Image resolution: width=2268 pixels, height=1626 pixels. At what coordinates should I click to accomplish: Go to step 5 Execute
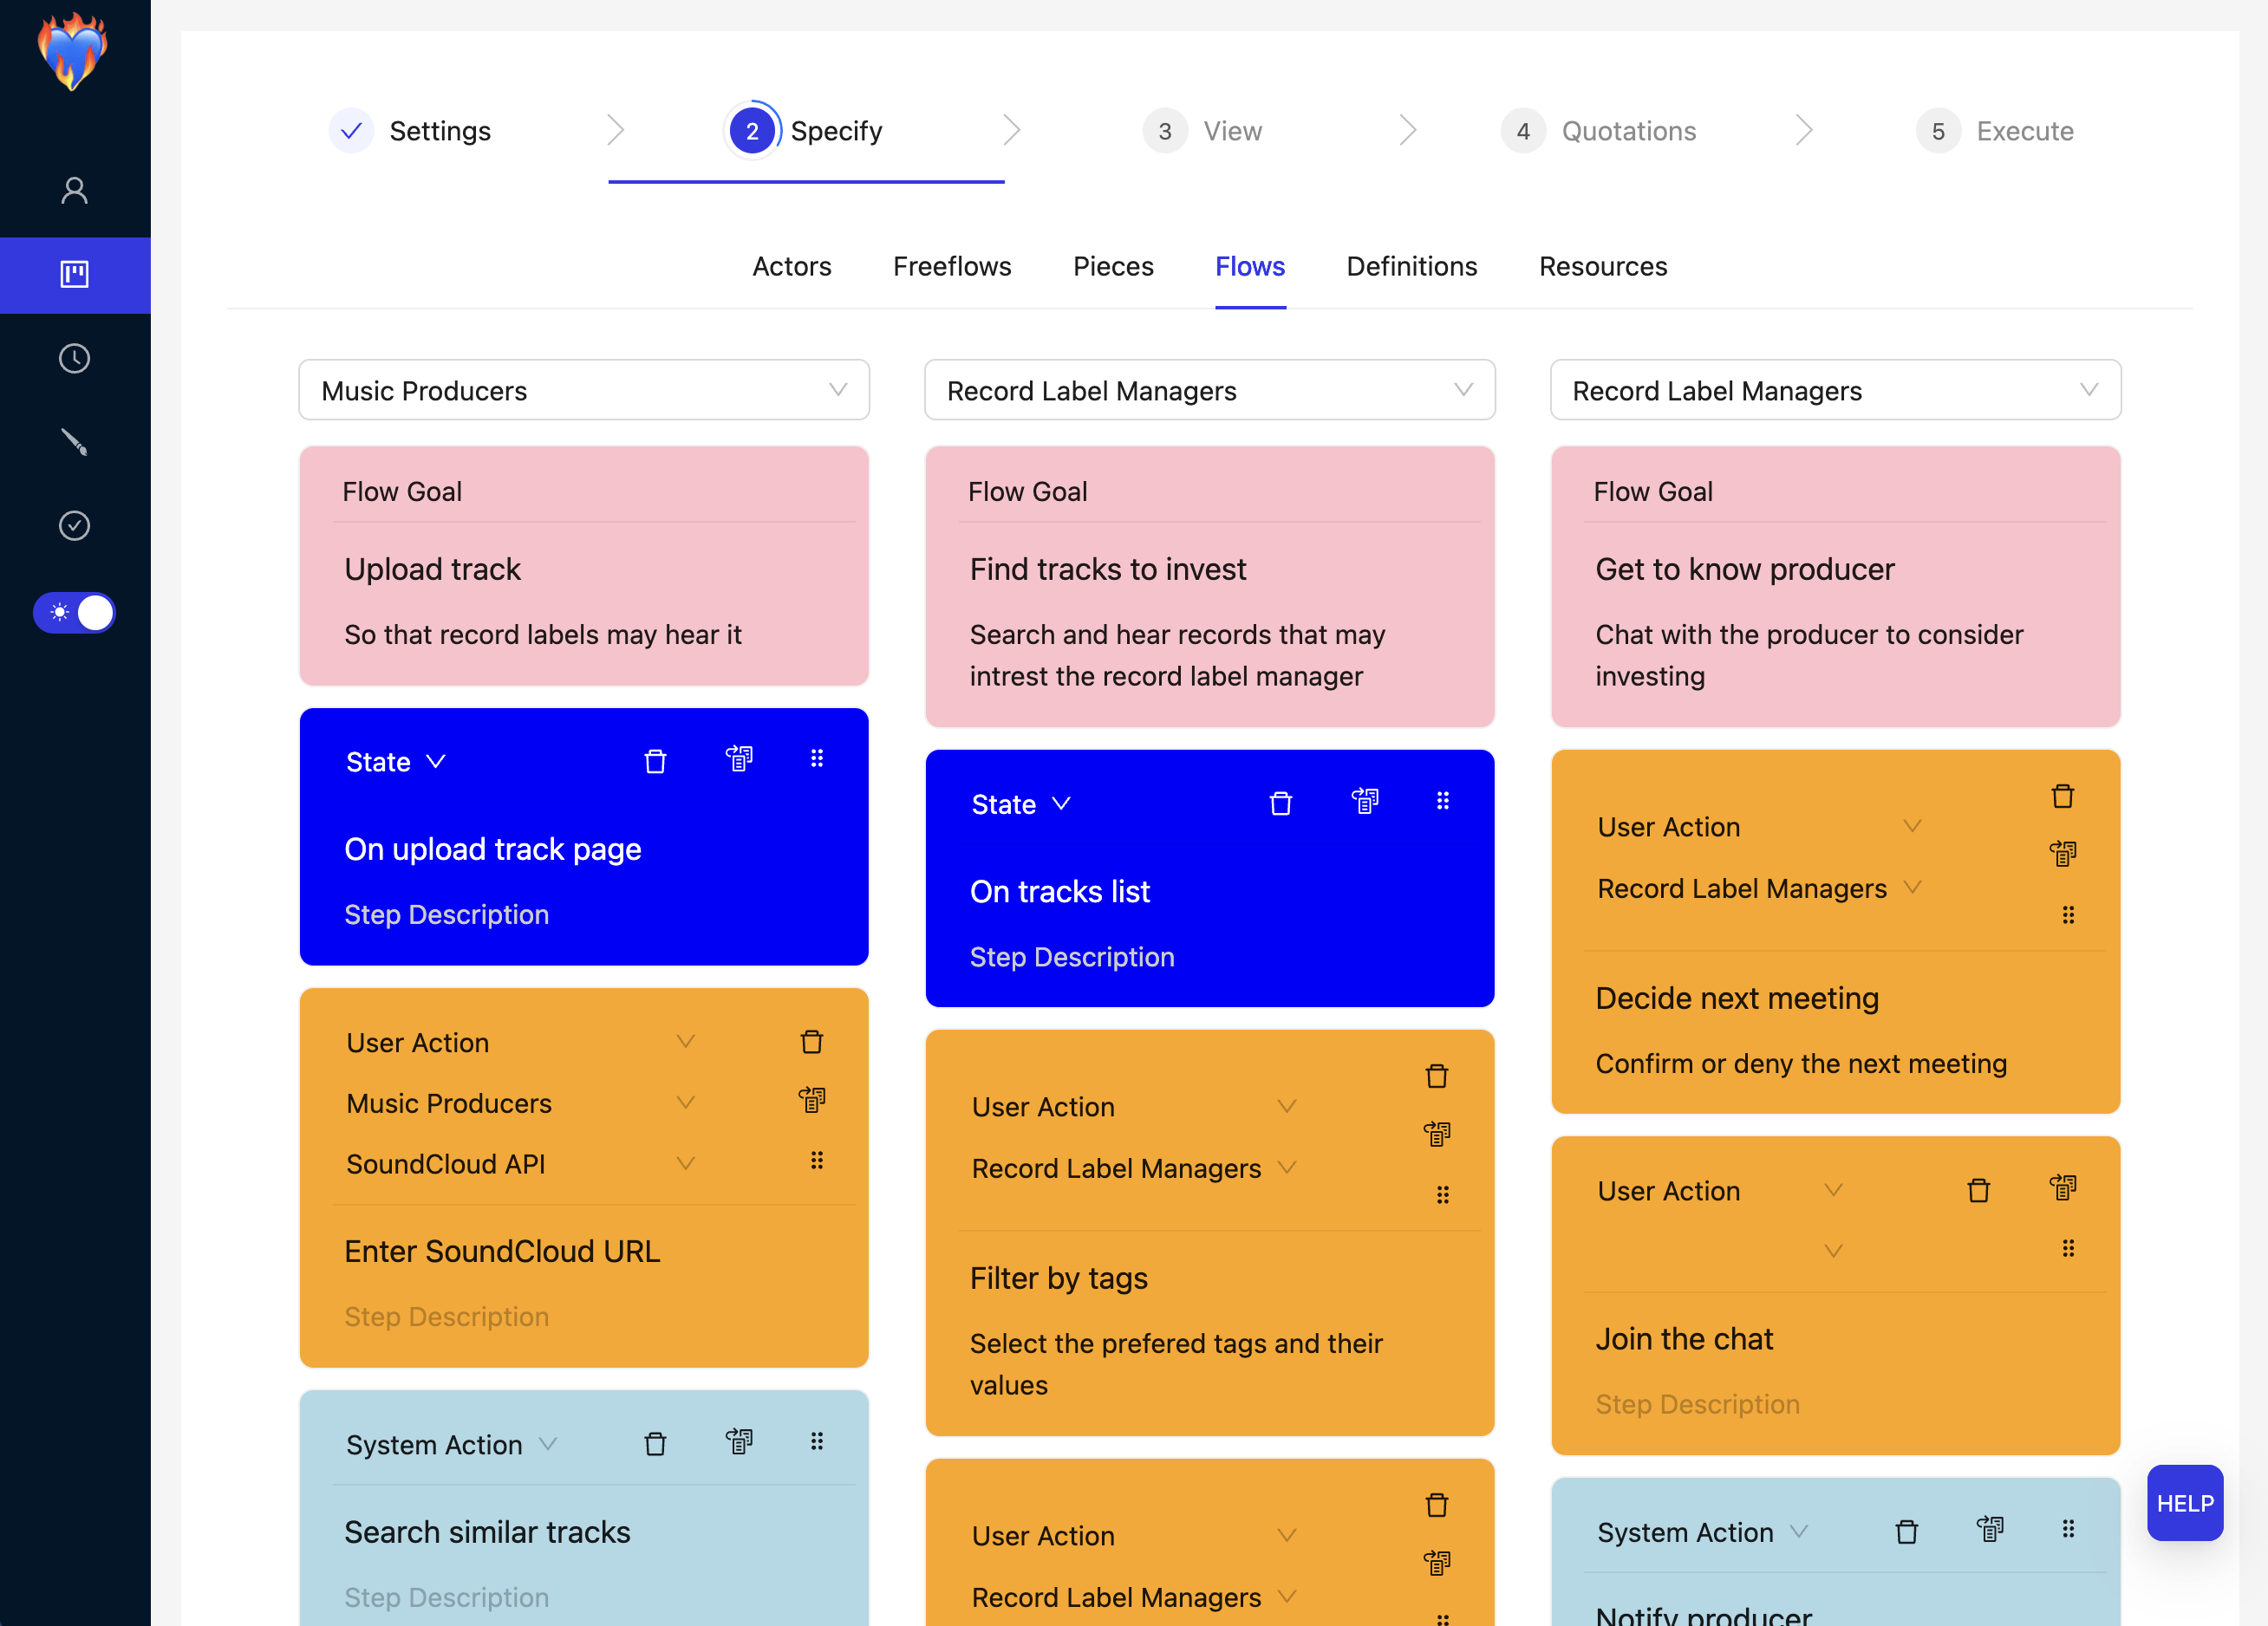pyautogui.click(x=1995, y=131)
